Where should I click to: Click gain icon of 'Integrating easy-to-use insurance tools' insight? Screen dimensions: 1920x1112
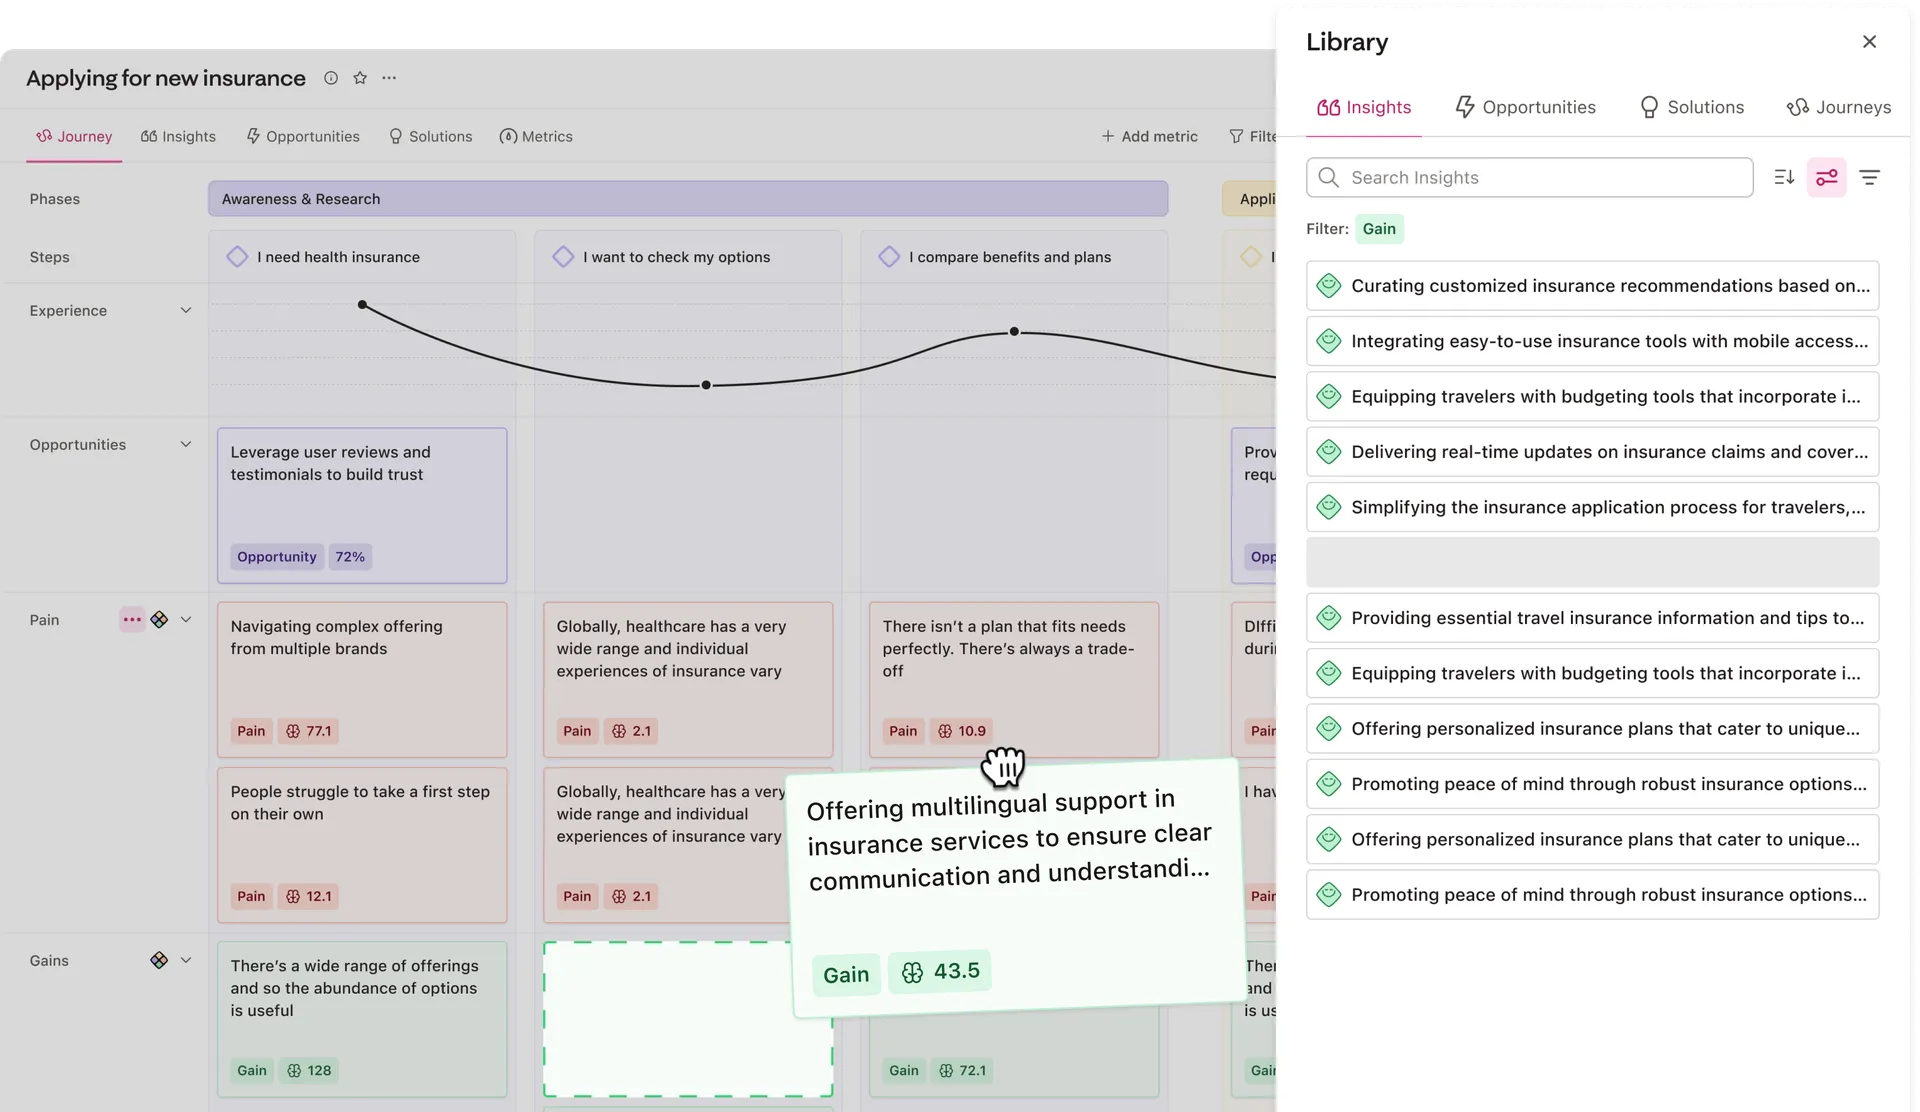point(1328,341)
